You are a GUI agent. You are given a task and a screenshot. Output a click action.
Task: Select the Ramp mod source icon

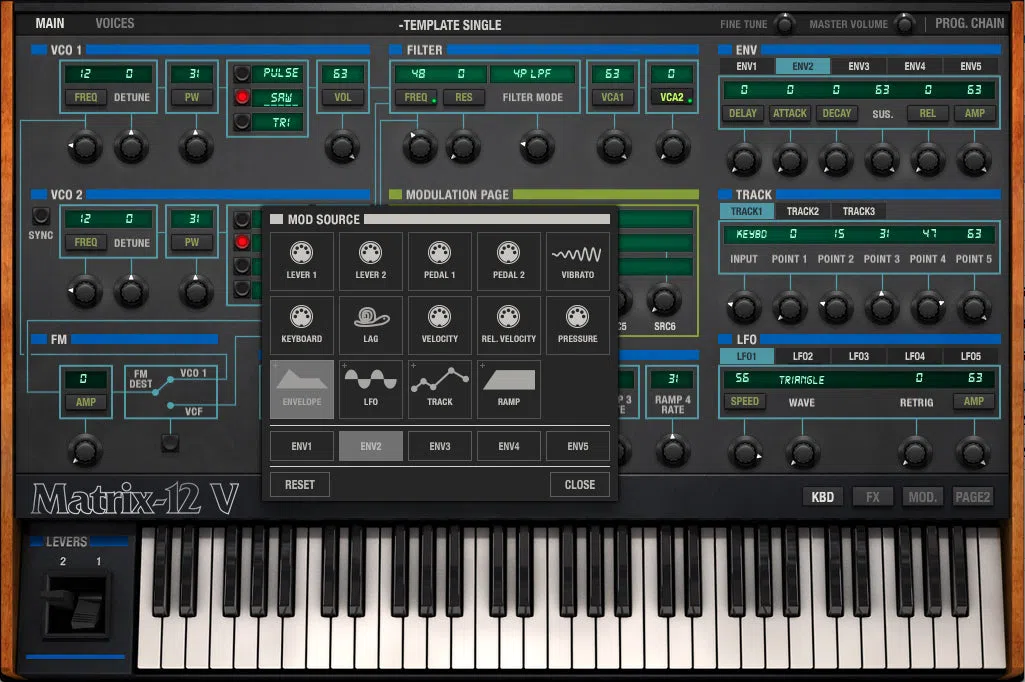pos(509,389)
